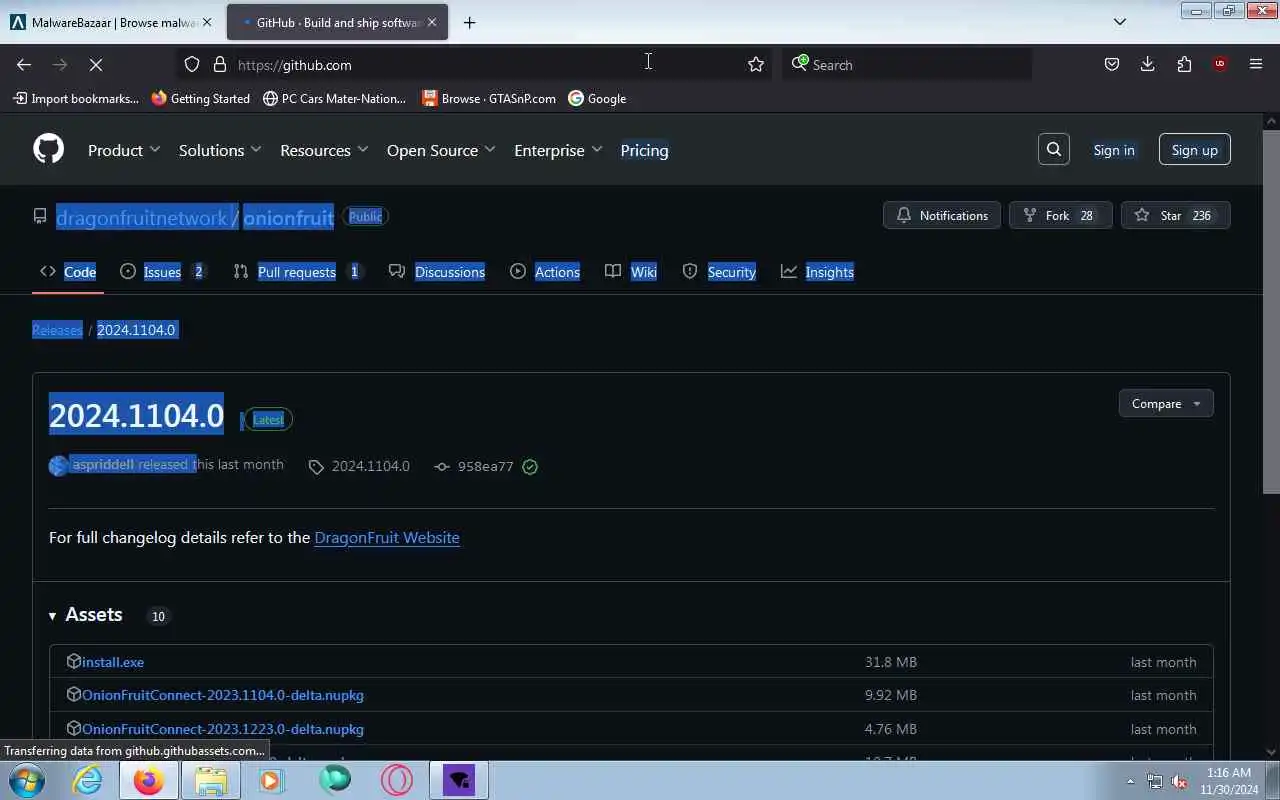Image resolution: width=1280 pixels, height=800 pixels.
Task: Click the Sign up button
Action: 1194,150
